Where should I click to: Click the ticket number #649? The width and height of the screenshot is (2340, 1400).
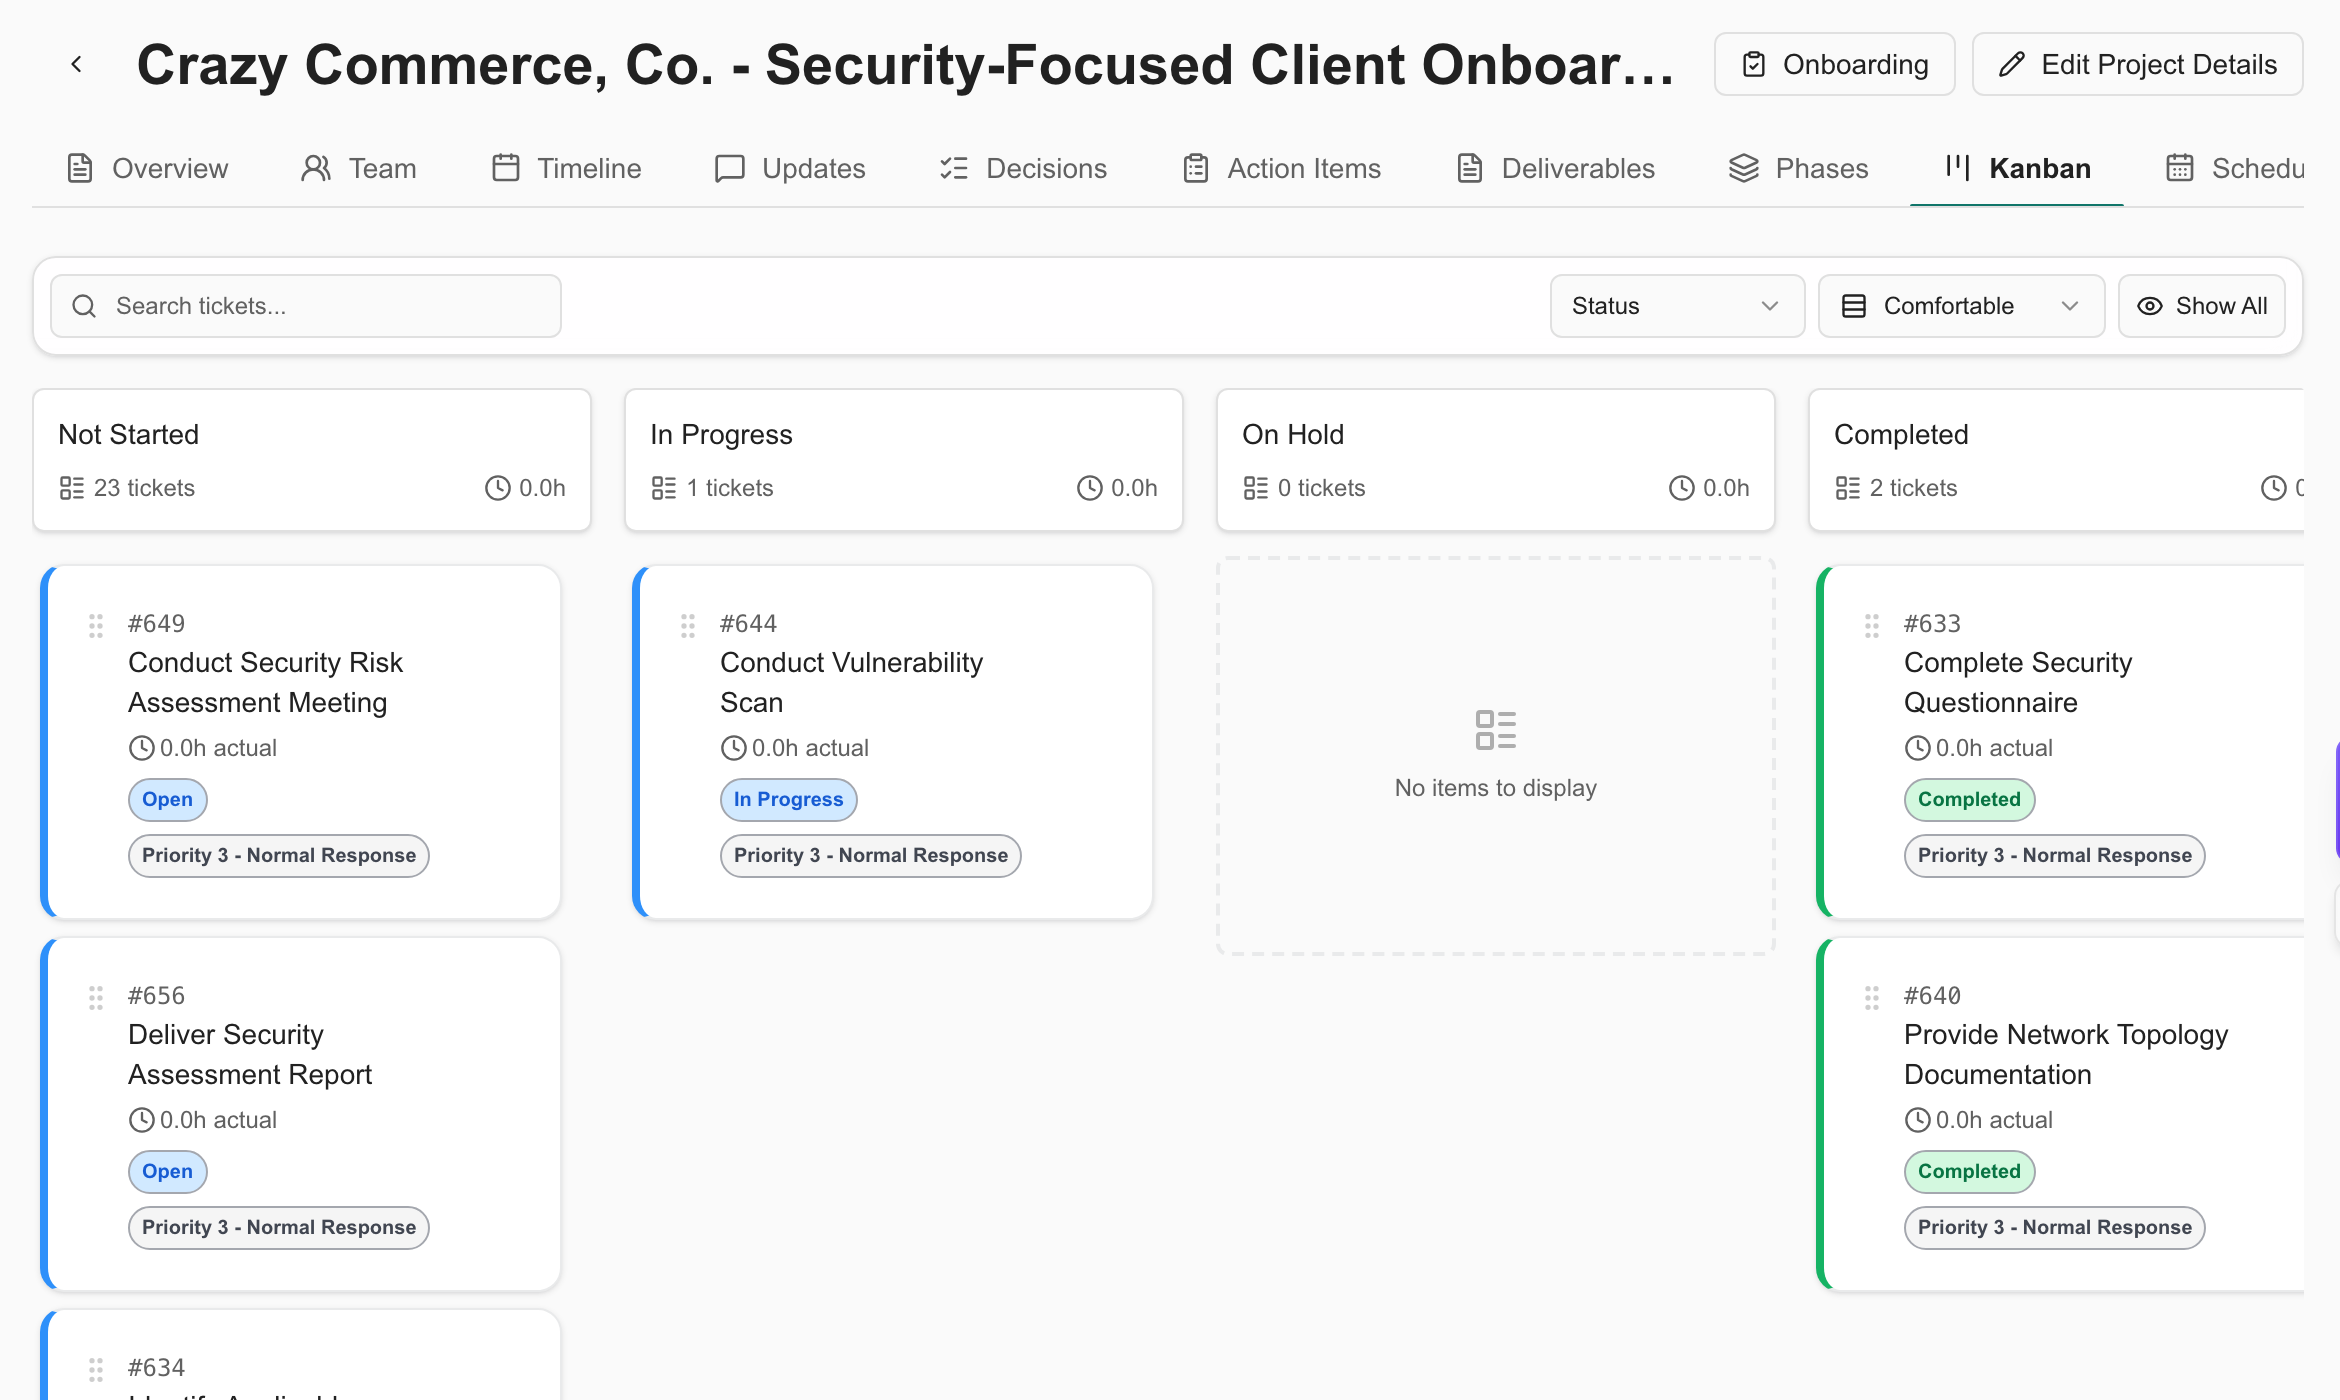click(157, 624)
